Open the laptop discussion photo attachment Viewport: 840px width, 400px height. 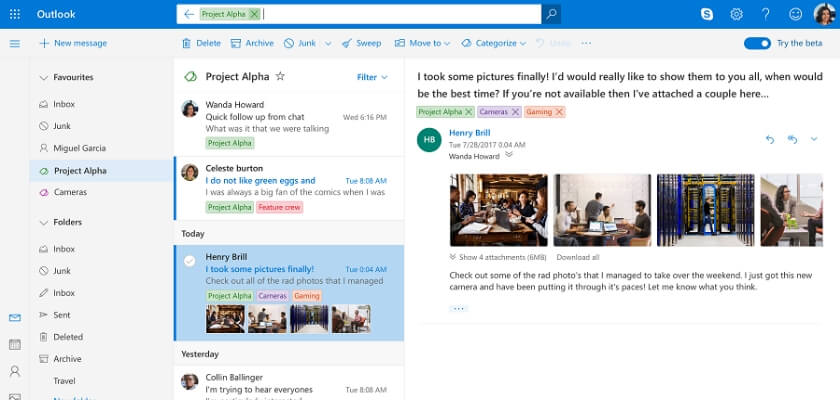602,210
